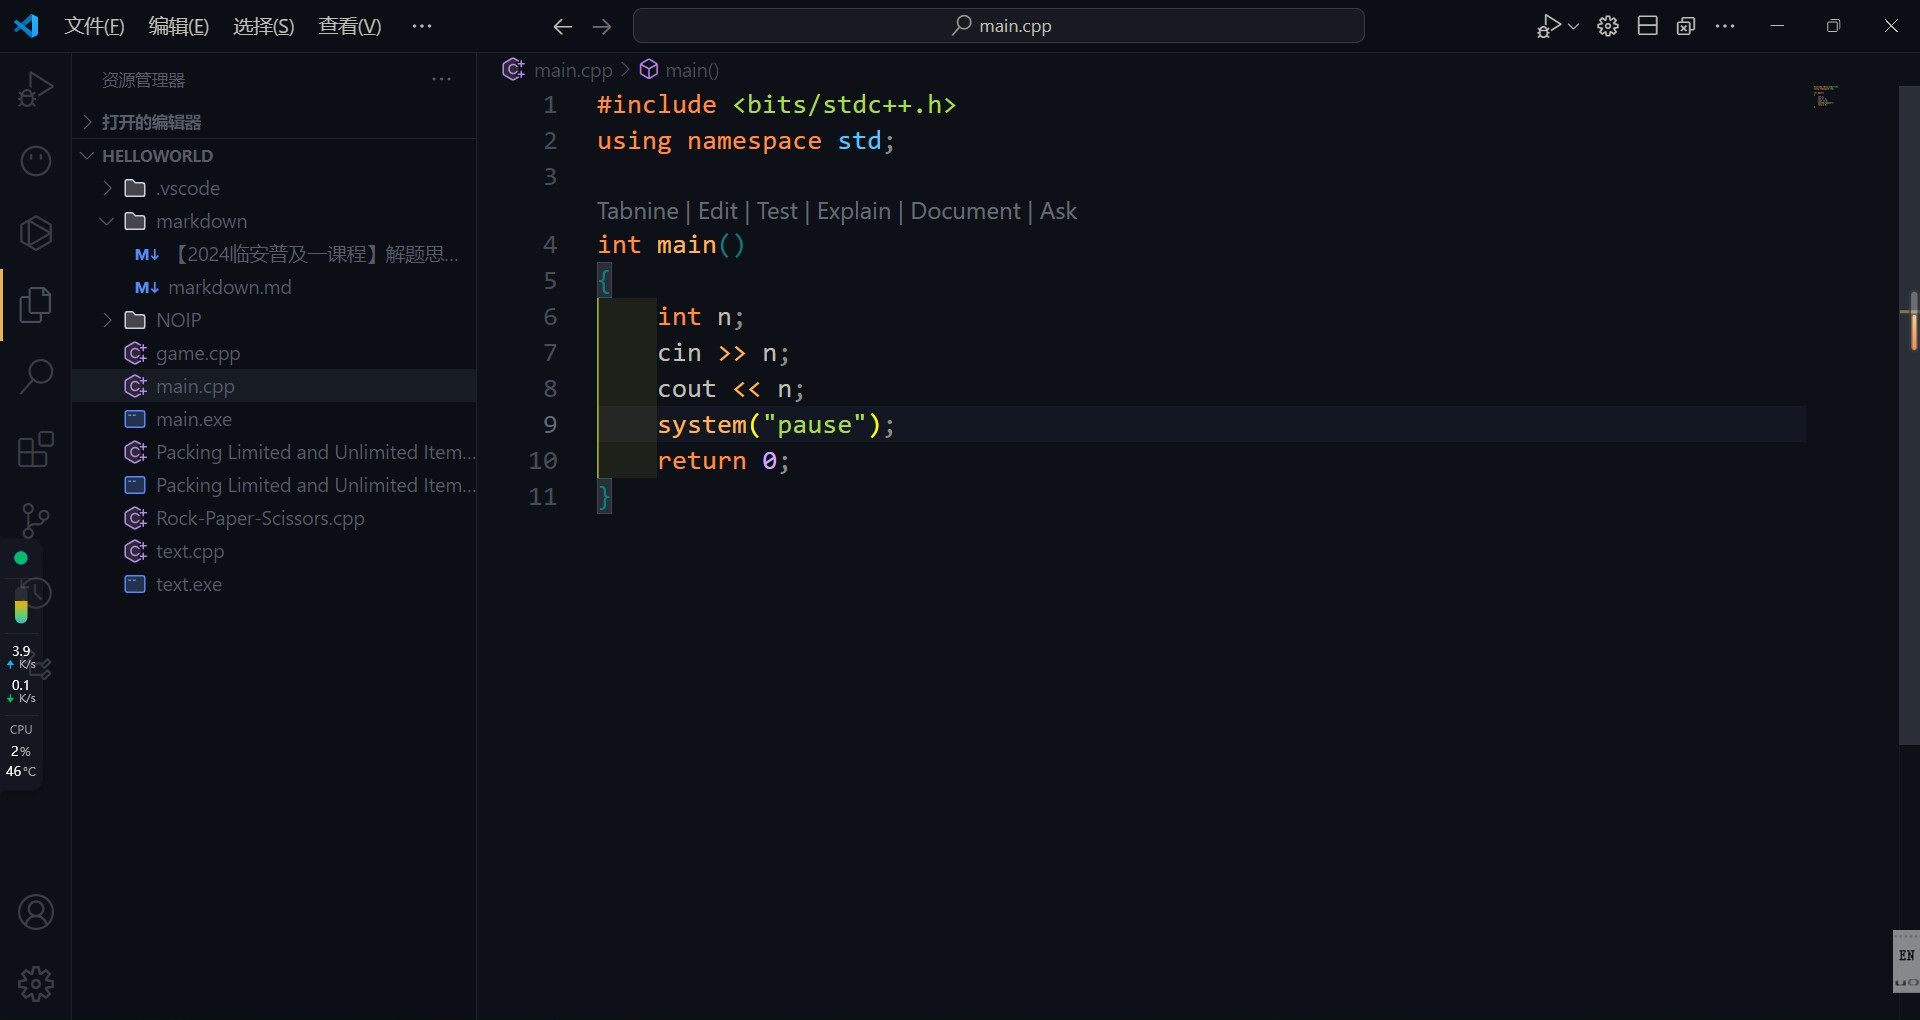Click the Explorer files icon
The width and height of the screenshot is (1920, 1020).
[36, 305]
